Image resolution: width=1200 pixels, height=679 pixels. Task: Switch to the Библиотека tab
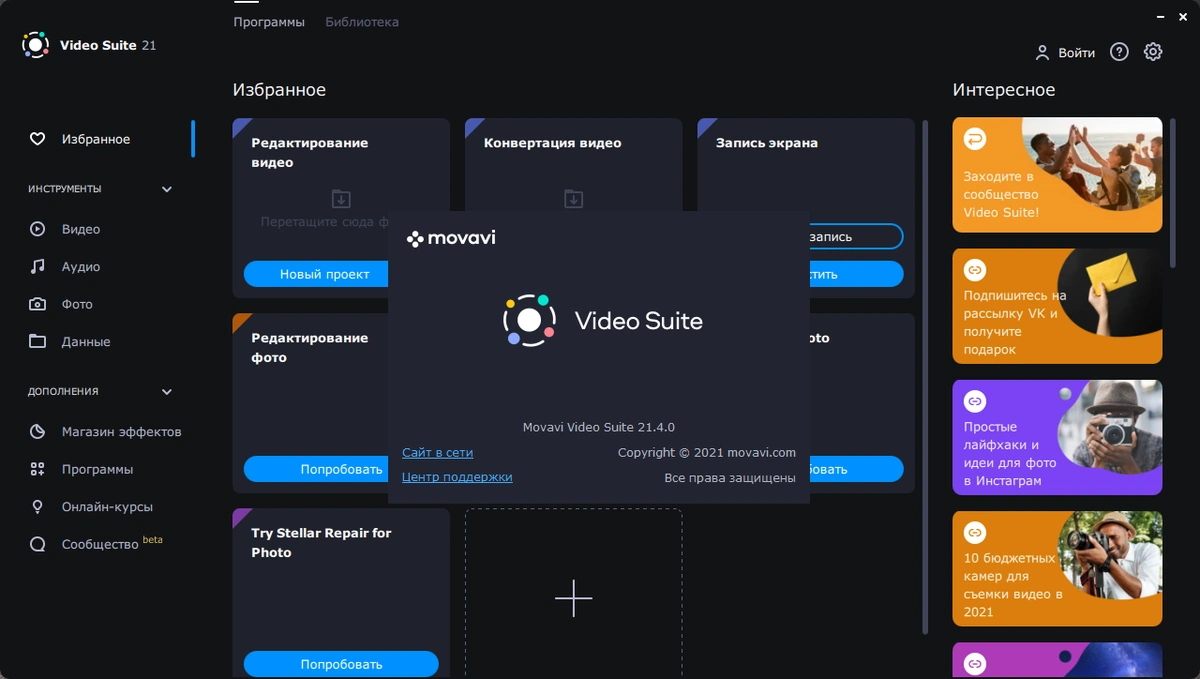tap(362, 22)
